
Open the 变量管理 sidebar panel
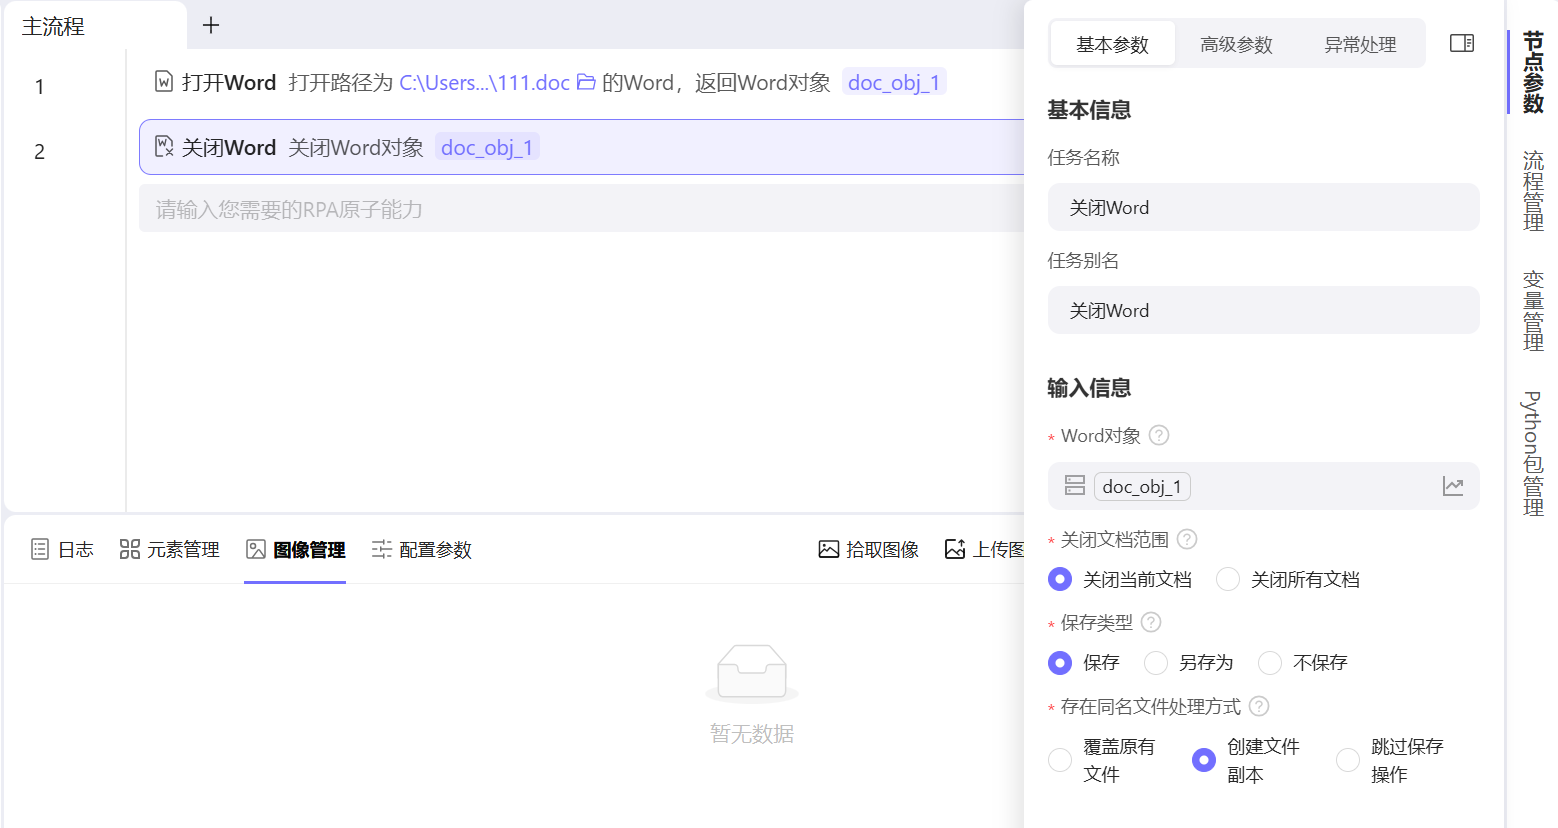click(x=1535, y=310)
